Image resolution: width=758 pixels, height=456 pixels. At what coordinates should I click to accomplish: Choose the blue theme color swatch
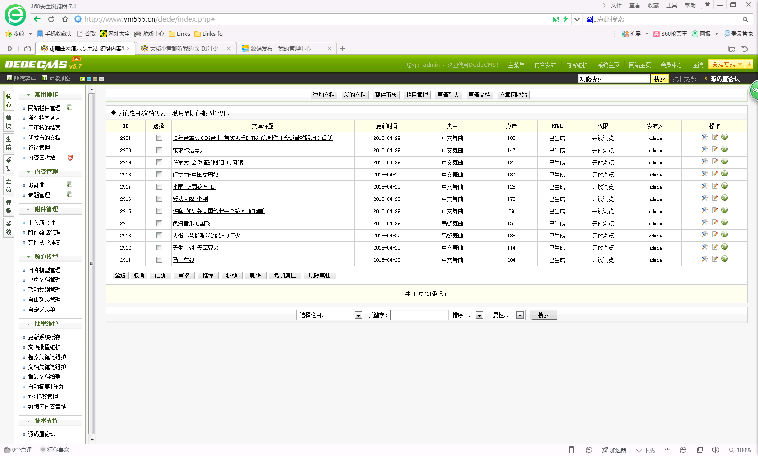point(89,78)
